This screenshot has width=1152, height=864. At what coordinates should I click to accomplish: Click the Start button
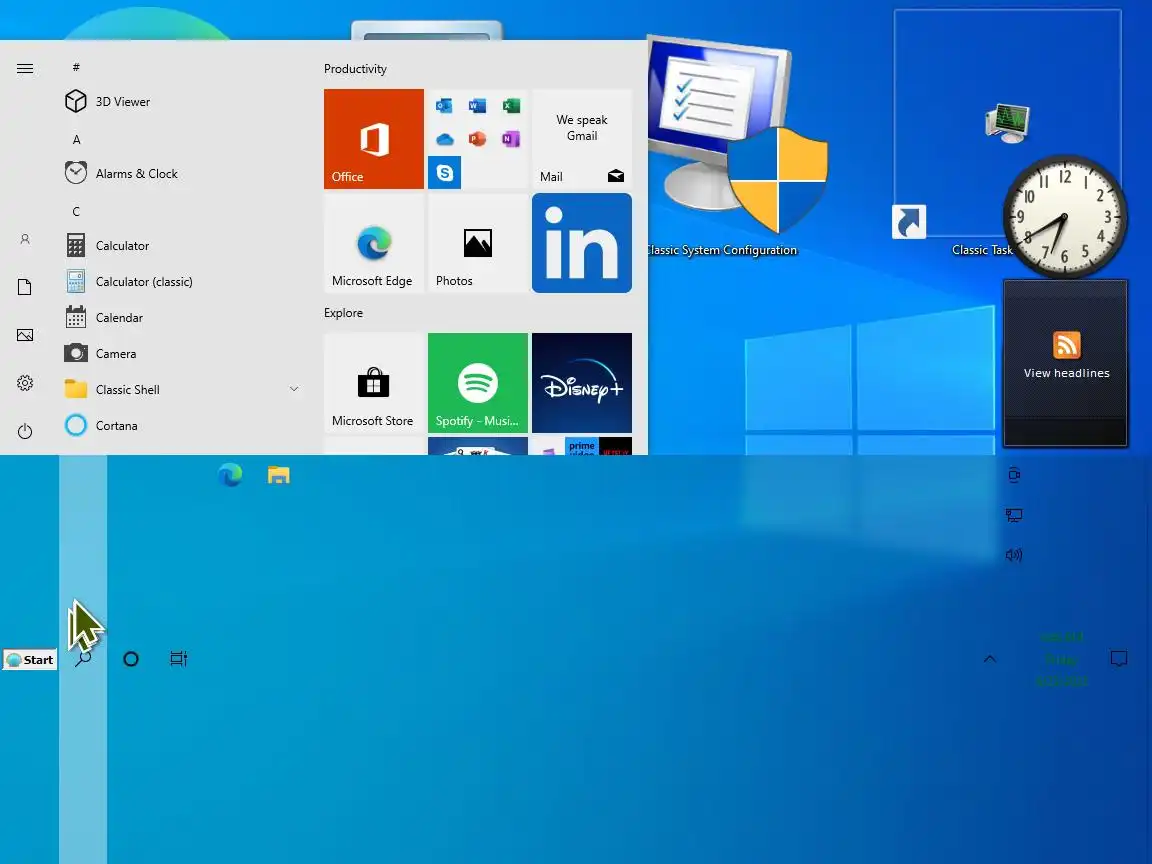29,660
